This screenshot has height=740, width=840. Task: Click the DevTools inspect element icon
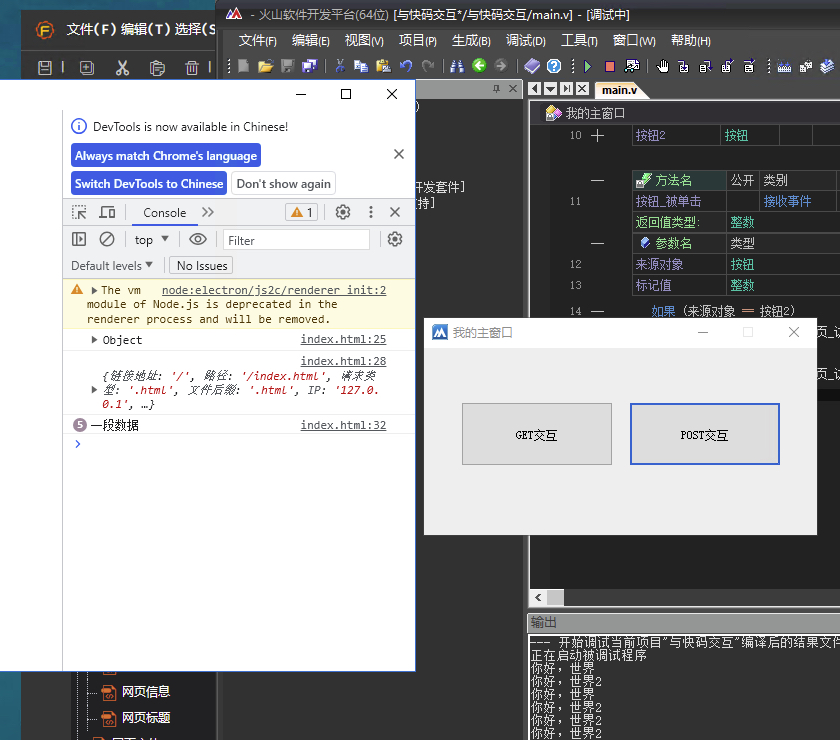[79, 212]
